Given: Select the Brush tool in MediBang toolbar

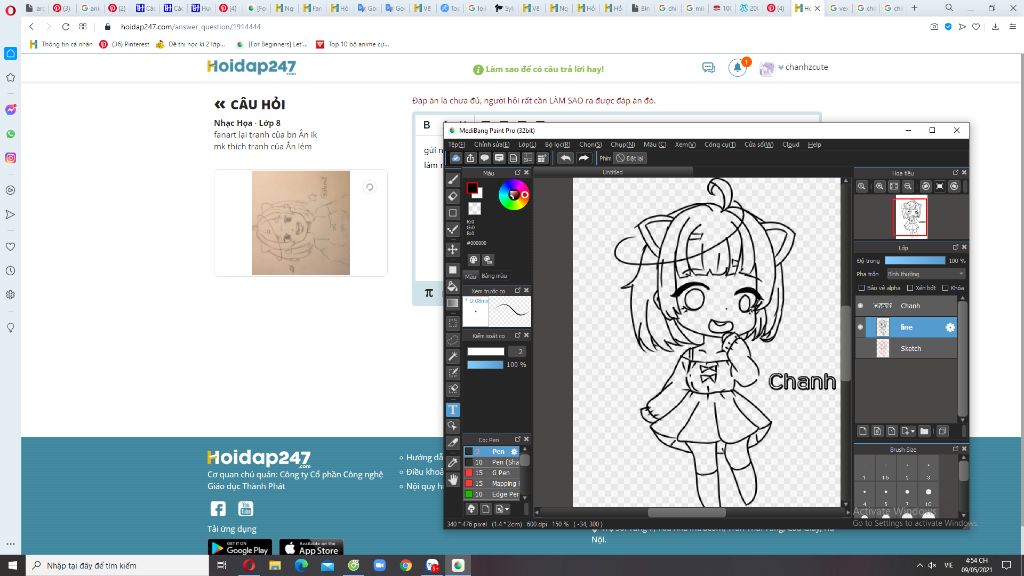Looking at the screenshot, I should (453, 179).
